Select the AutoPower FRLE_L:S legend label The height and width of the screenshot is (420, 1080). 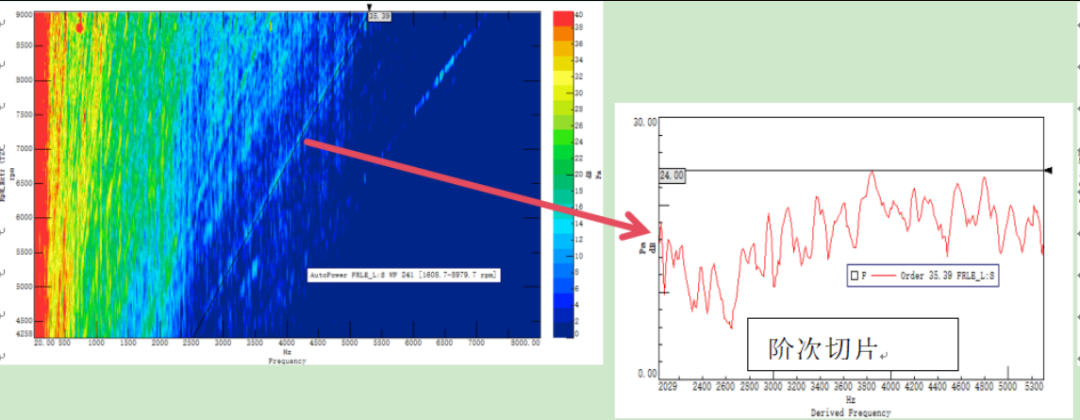coord(404,272)
